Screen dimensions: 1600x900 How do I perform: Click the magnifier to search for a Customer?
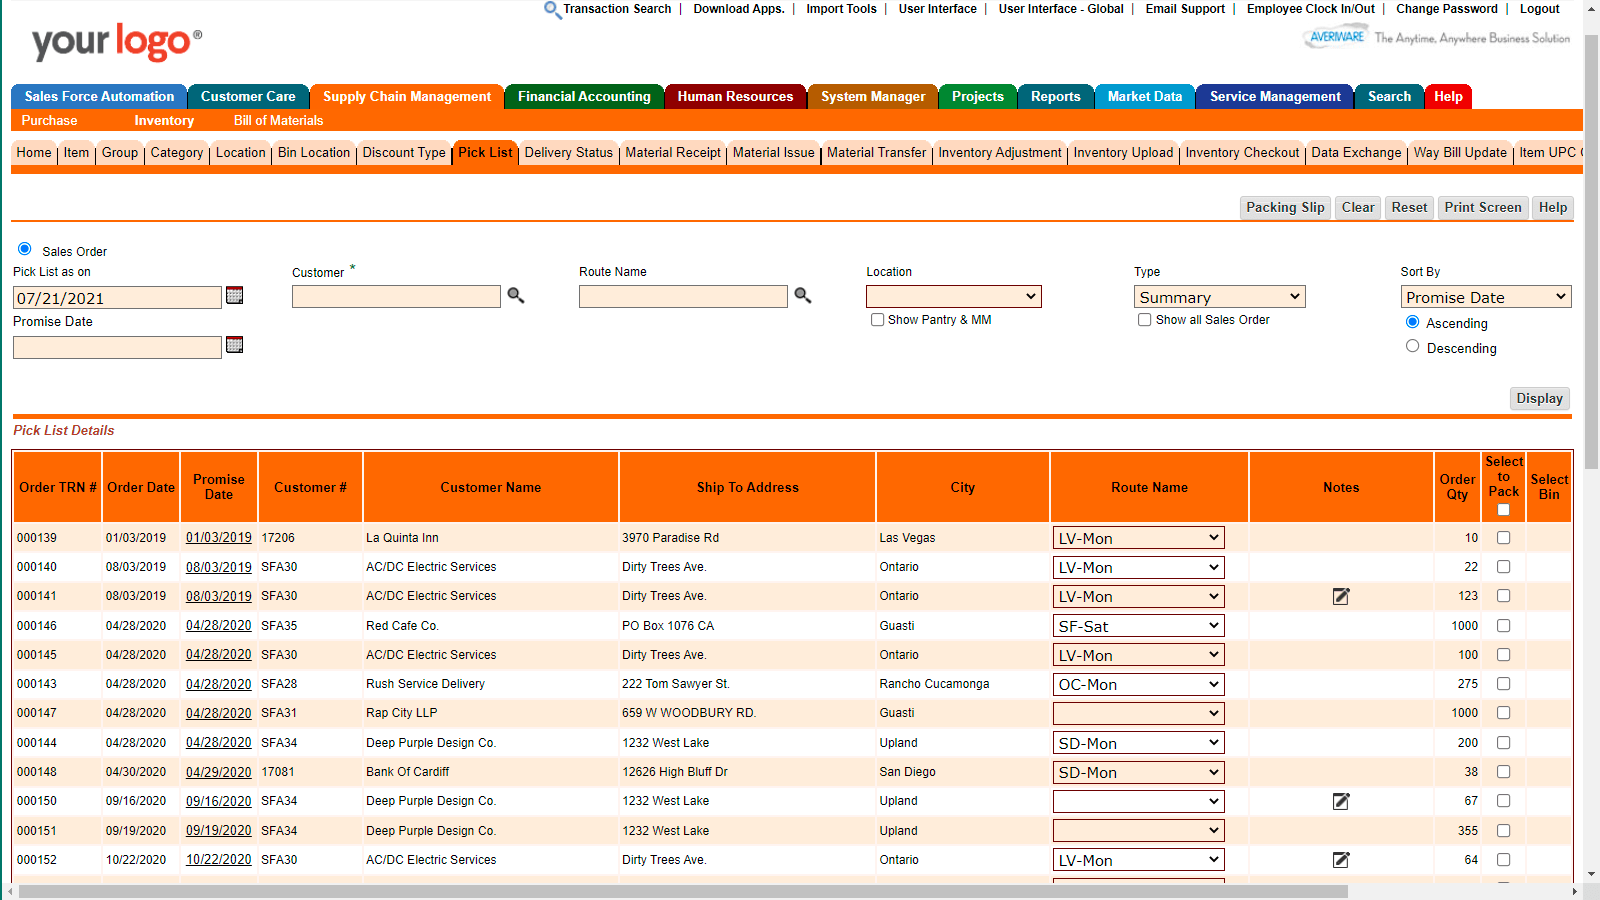(x=516, y=296)
